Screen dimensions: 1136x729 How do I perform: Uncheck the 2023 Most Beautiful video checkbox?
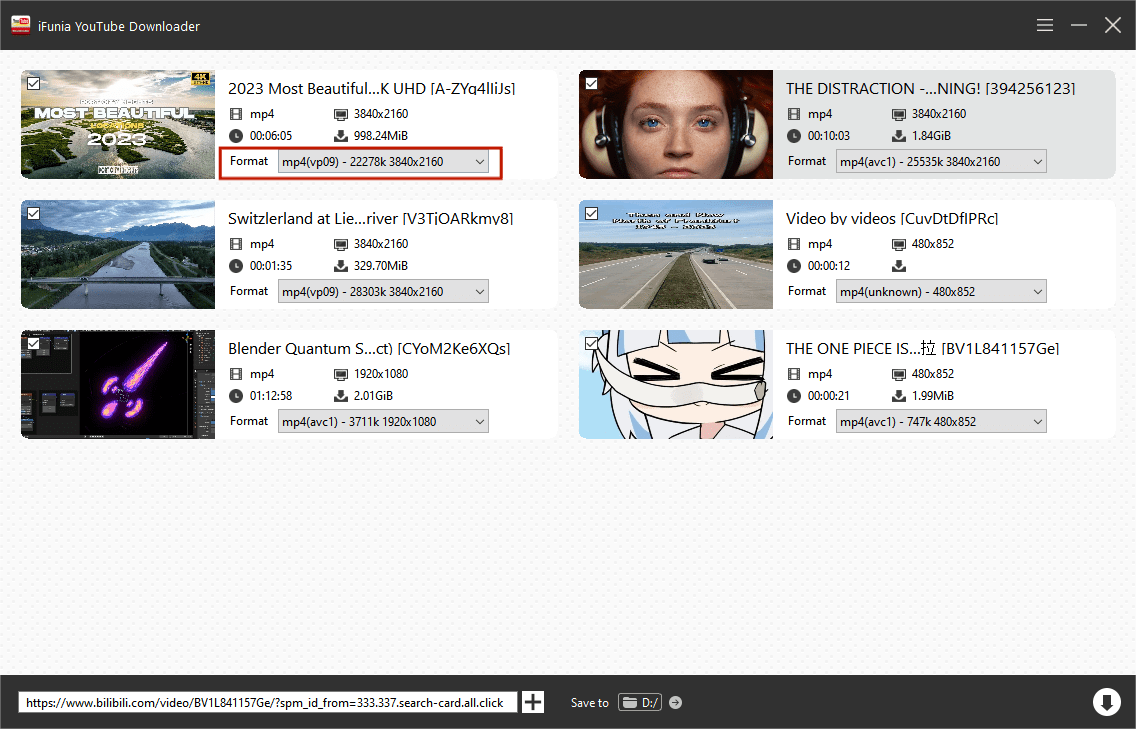34,84
